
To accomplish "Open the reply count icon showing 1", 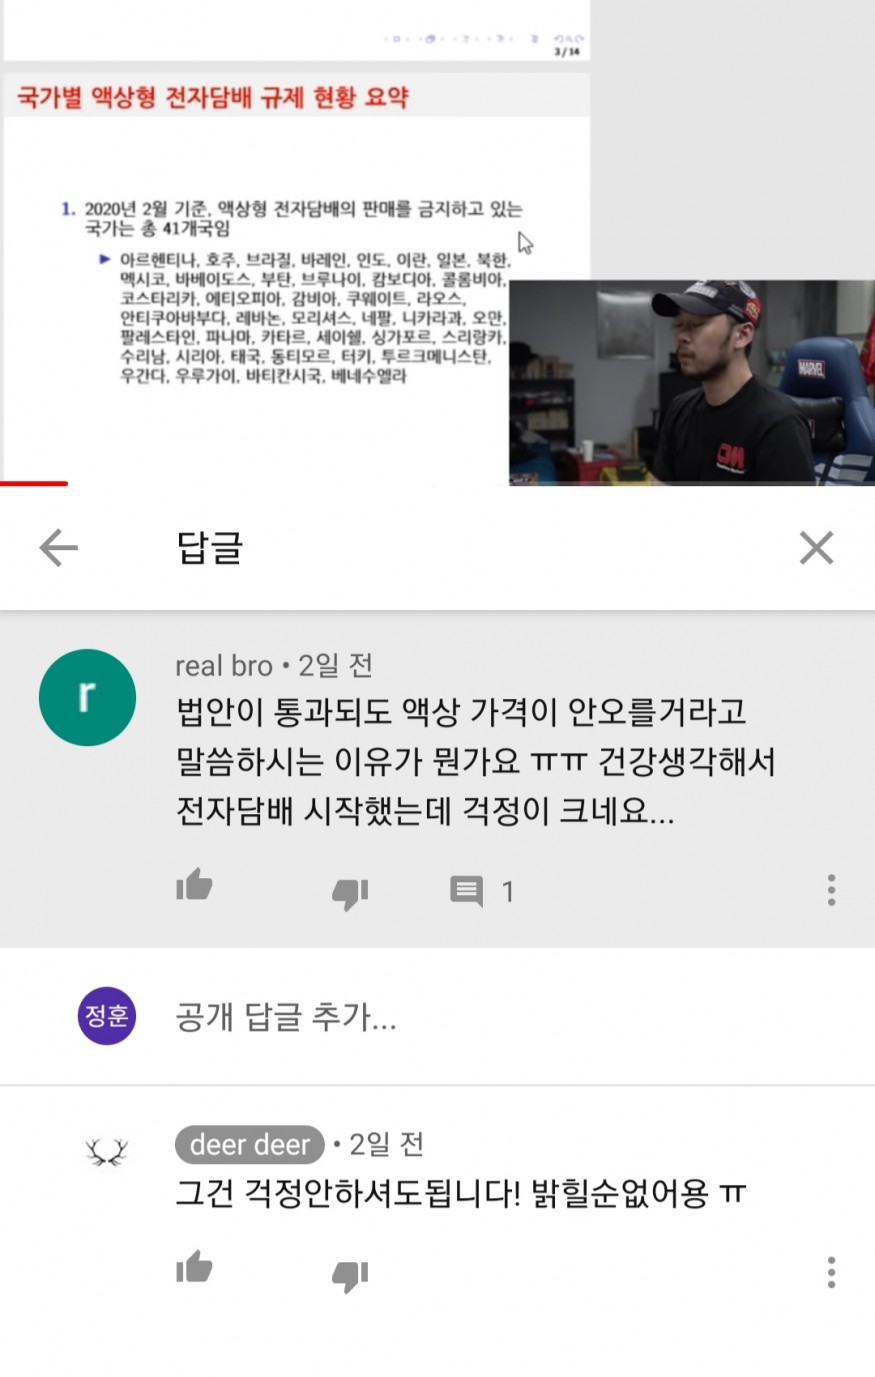I will 482,890.
